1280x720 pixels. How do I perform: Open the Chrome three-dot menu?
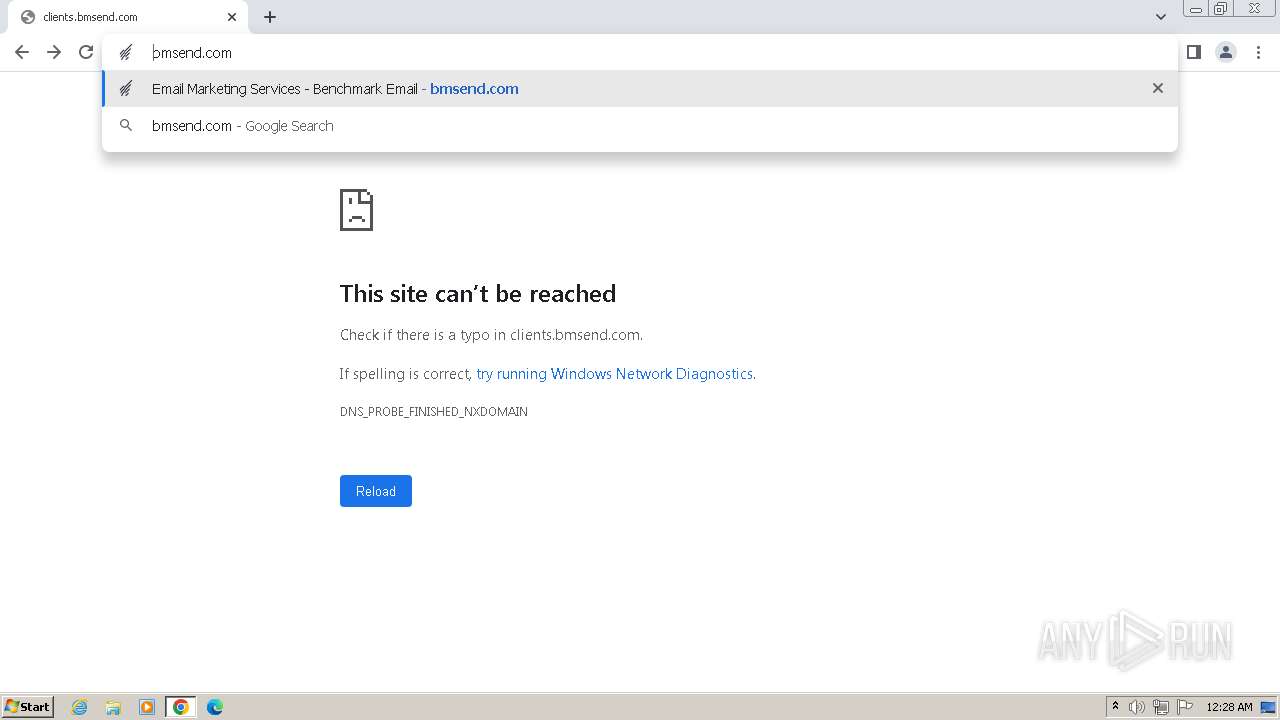[1258, 52]
